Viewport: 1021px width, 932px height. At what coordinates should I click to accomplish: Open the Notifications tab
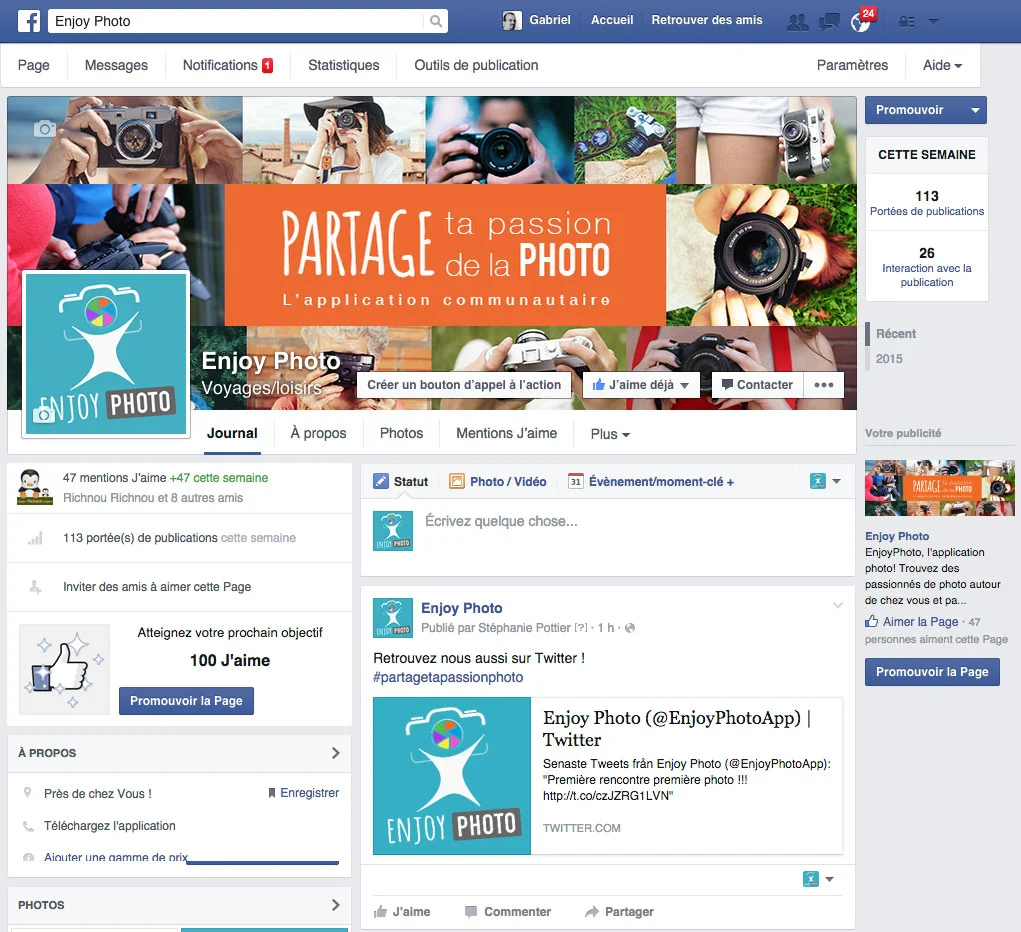pos(227,65)
